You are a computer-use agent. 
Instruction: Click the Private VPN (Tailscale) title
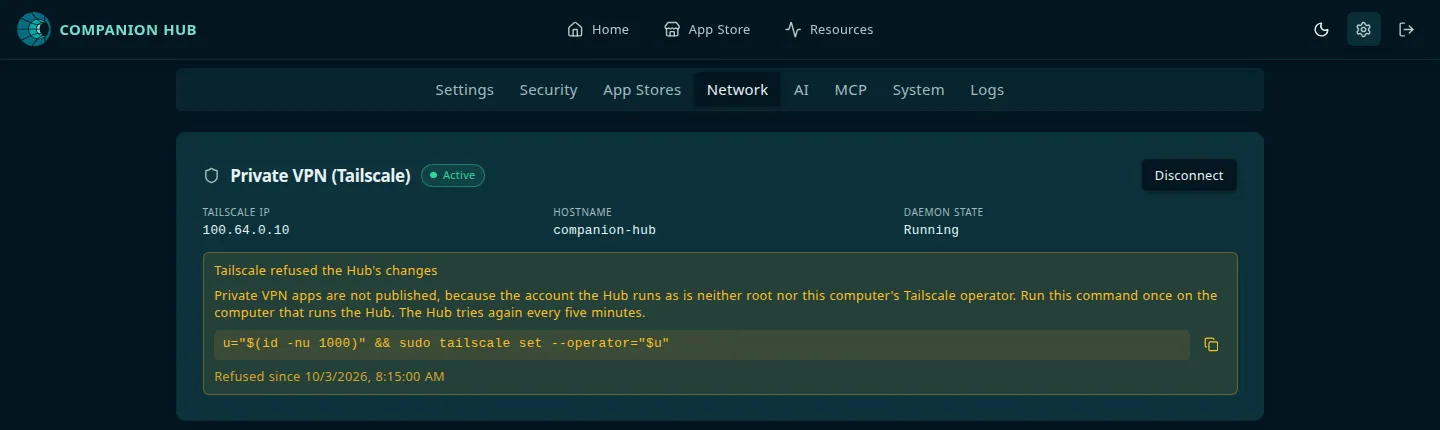pyautogui.click(x=321, y=176)
